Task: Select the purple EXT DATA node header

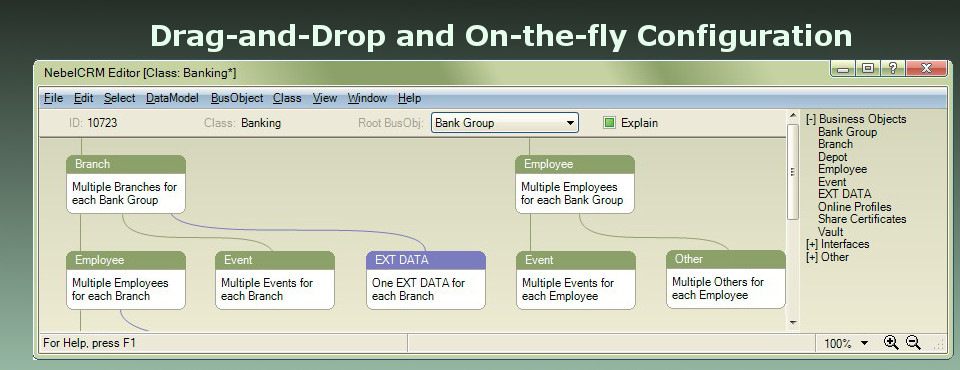Action: pos(426,260)
